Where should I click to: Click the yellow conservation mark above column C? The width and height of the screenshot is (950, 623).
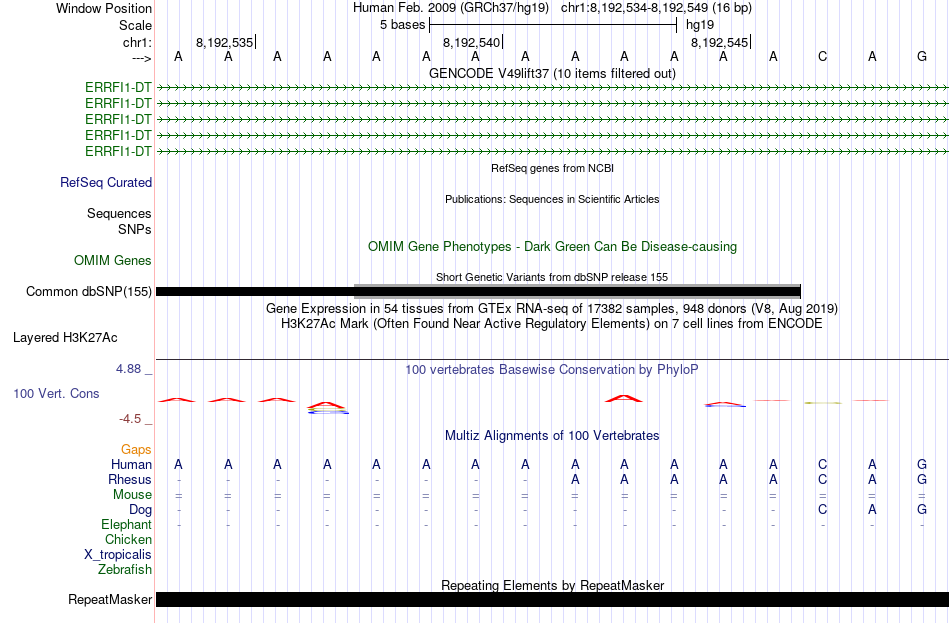823,403
